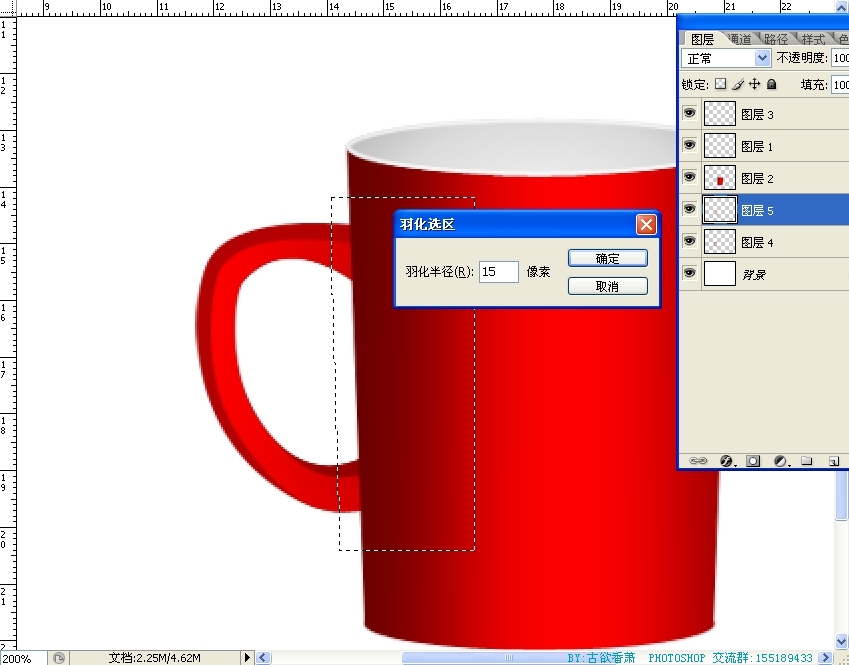This screenshot has height=665, width=849.
Task: Enable lock transparent pixels
Action: tap(720, 85)
